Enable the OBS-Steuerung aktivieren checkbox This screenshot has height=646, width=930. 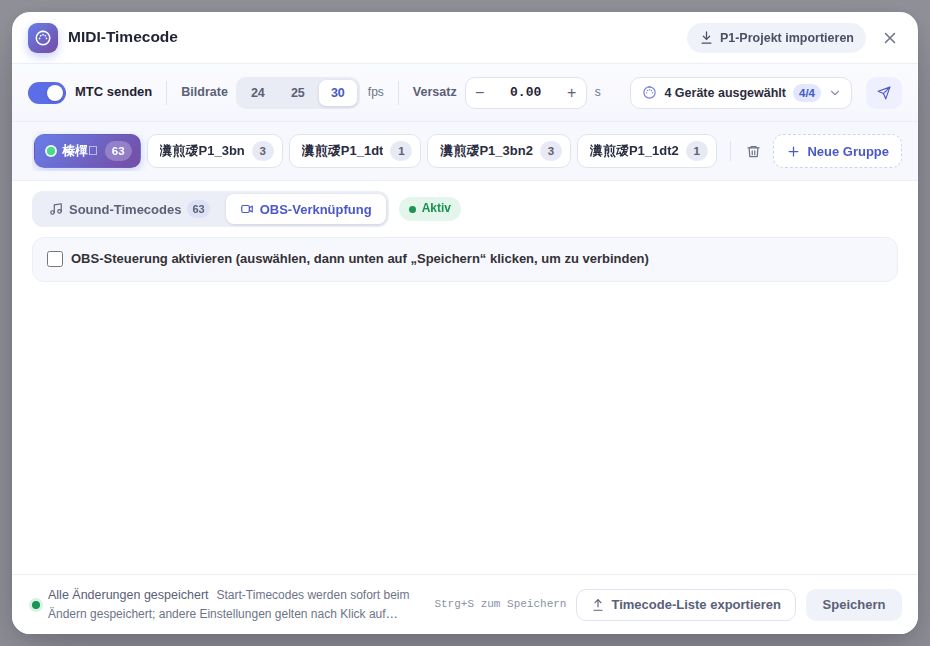tap(55, 259)
